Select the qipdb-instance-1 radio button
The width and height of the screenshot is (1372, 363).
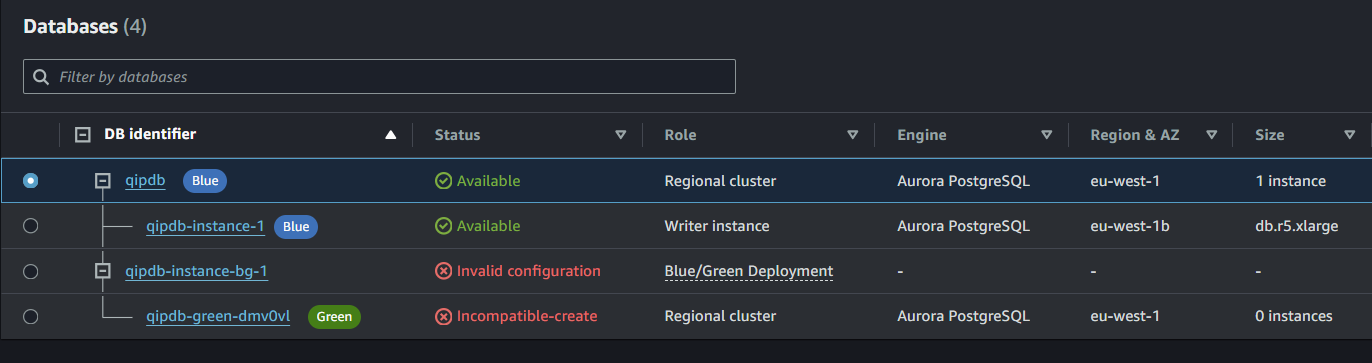(x=31, y=226)
